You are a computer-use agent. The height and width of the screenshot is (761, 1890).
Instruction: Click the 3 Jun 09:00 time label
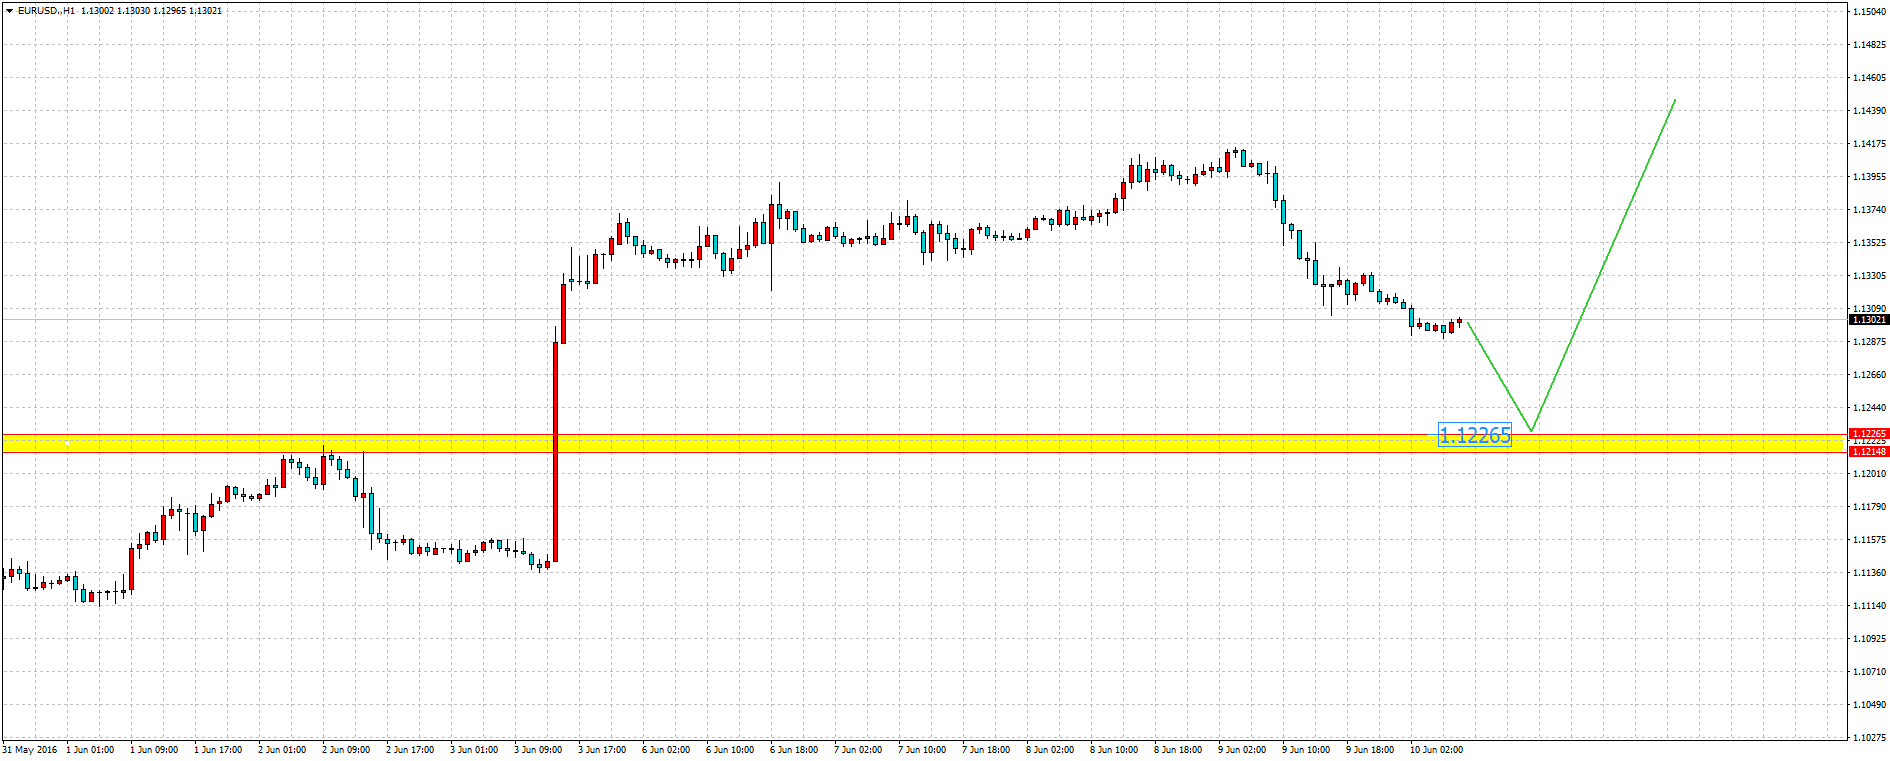click(538, 750)
